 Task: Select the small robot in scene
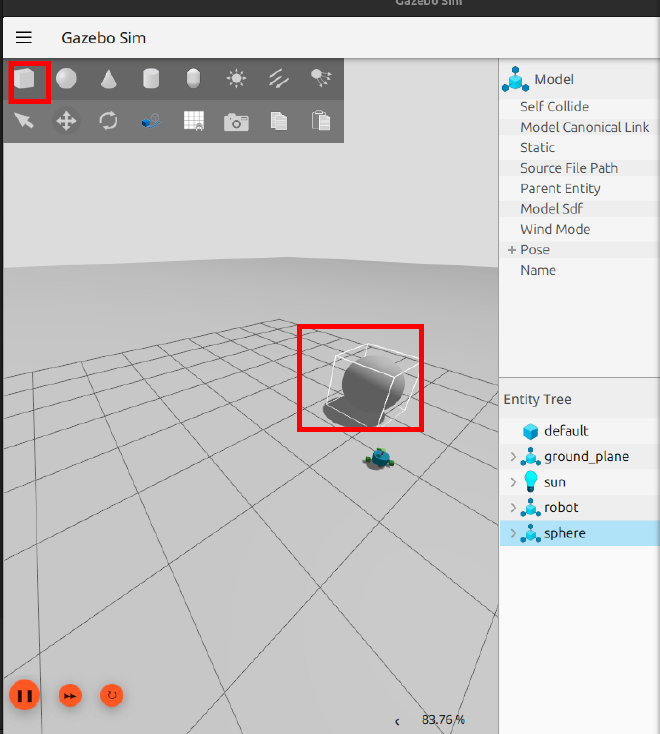(x=380, y=458)
